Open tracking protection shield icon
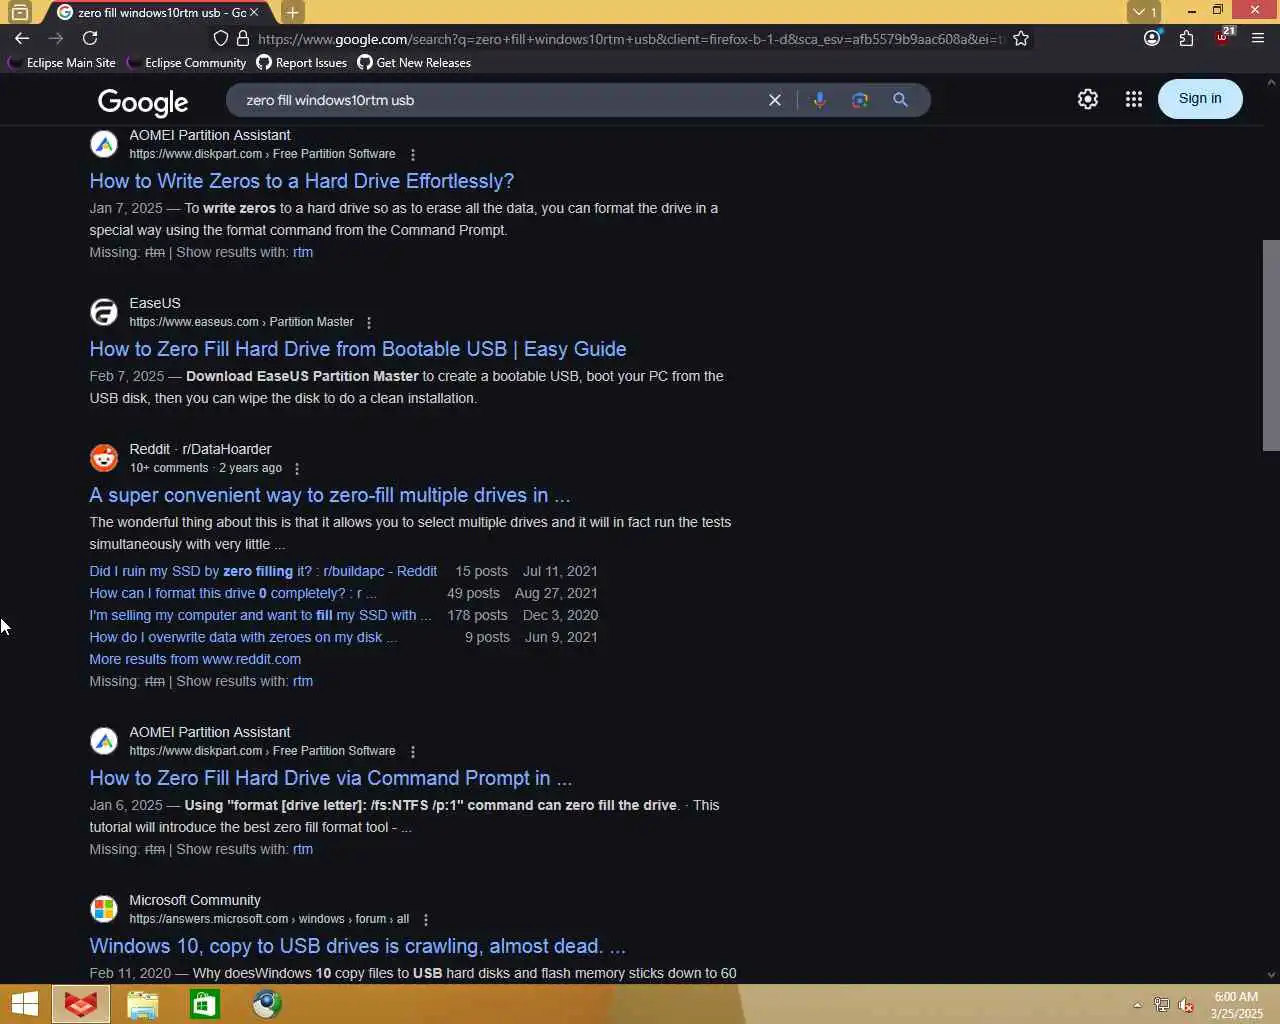This screenshot has height=1024, width=1280. tap(221, 38)
